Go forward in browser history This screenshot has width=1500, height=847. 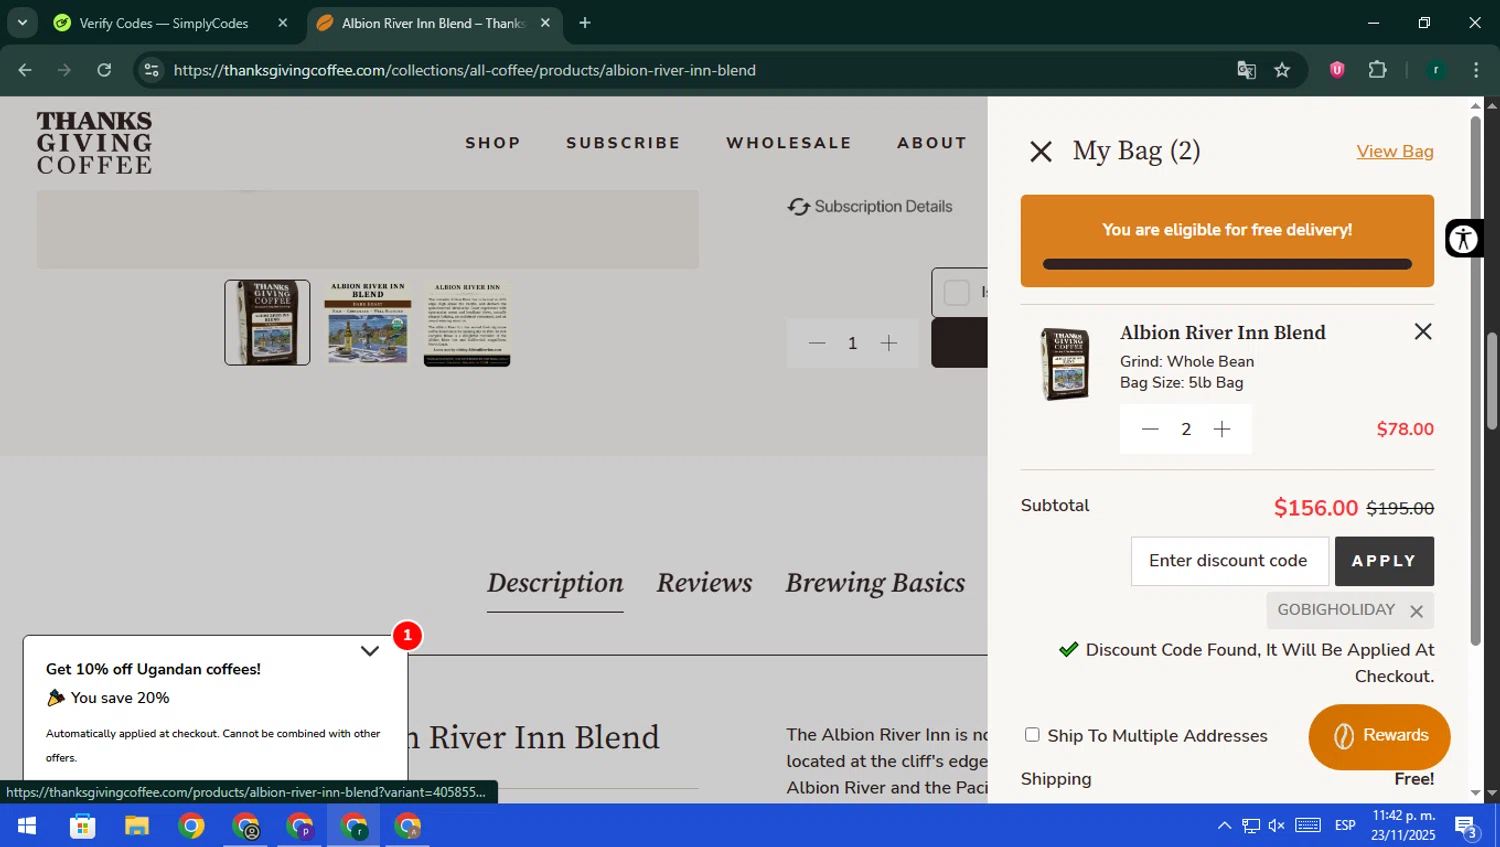(x=64, y=70)
